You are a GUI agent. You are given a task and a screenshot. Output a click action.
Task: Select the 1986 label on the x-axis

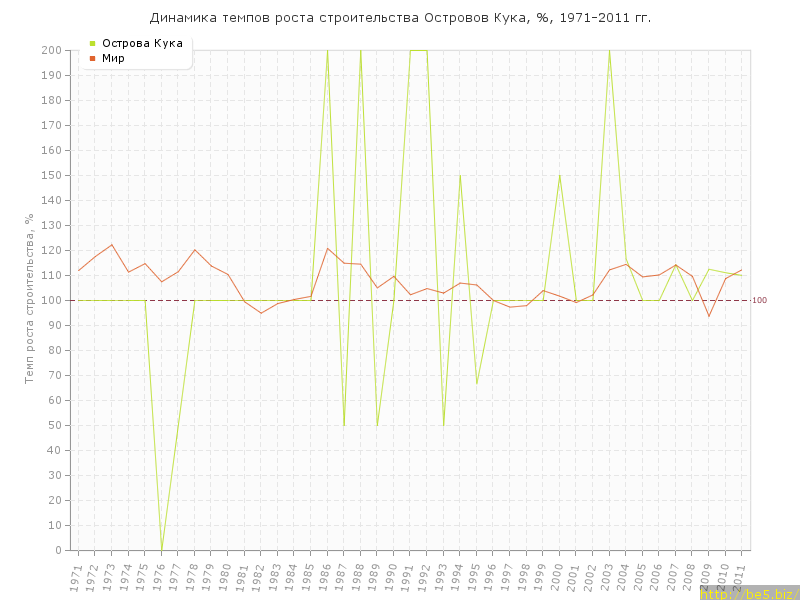[x=325, y=576]
